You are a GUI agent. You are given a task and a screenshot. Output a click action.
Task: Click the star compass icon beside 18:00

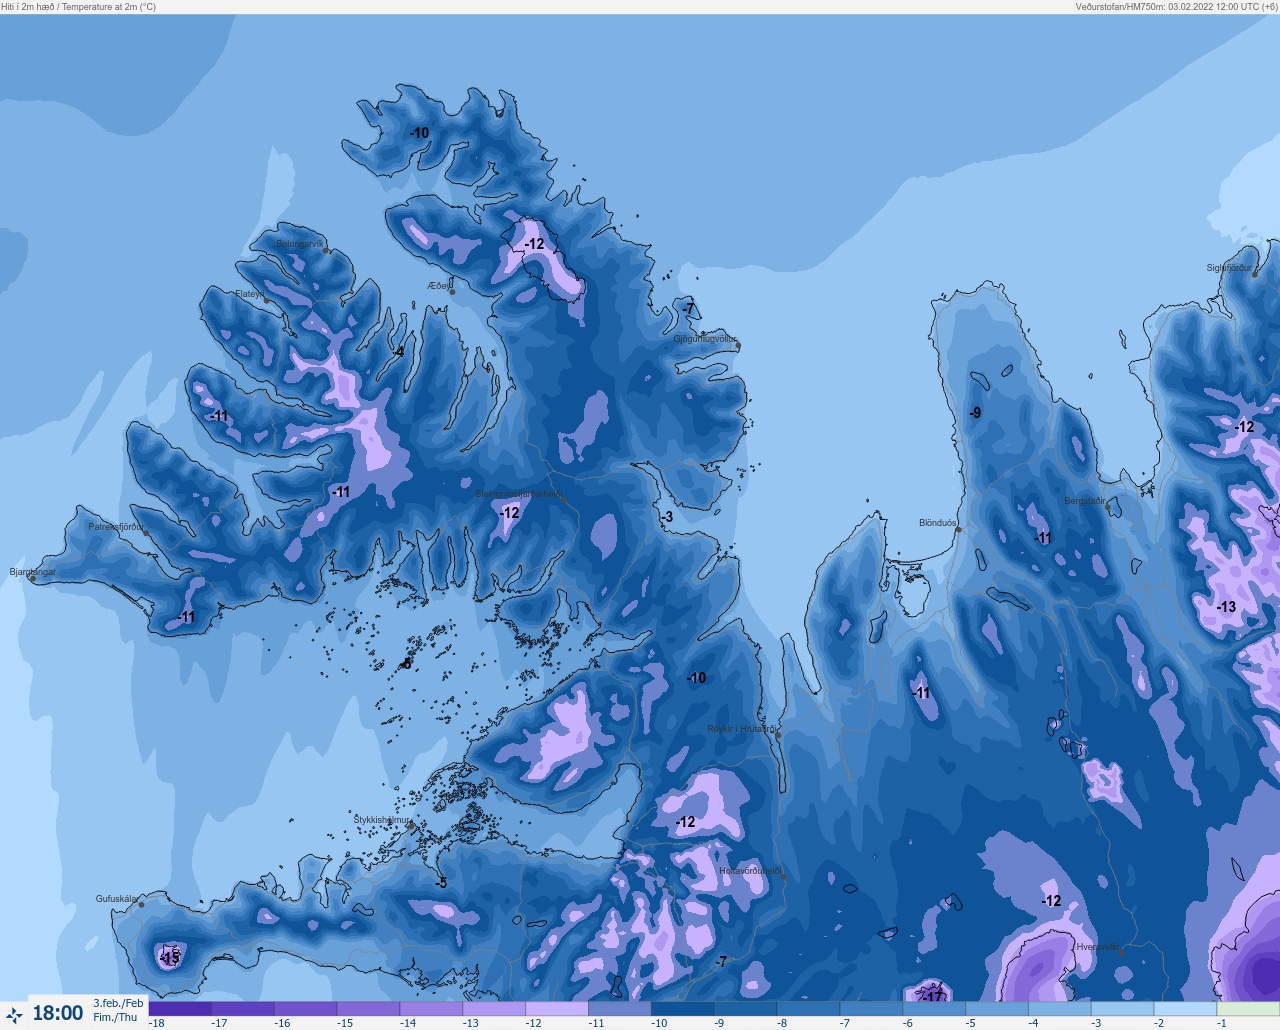[x=14, y=1015]
